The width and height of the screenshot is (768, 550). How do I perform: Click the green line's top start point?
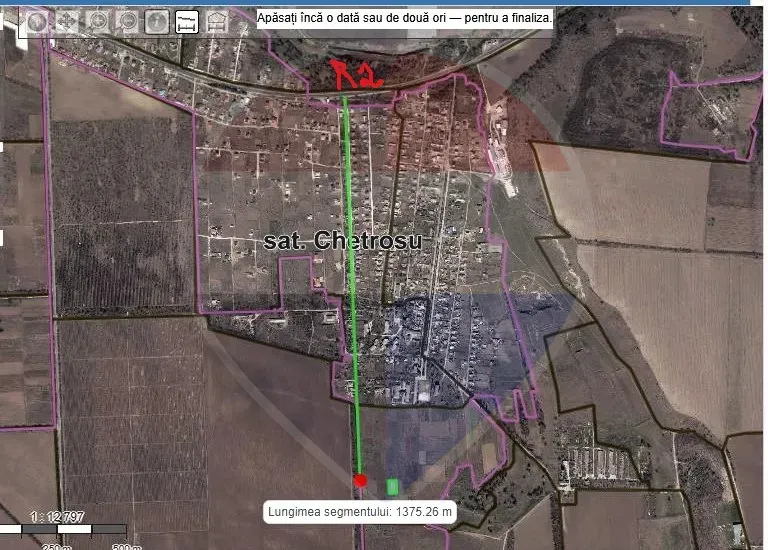point(345,94)
